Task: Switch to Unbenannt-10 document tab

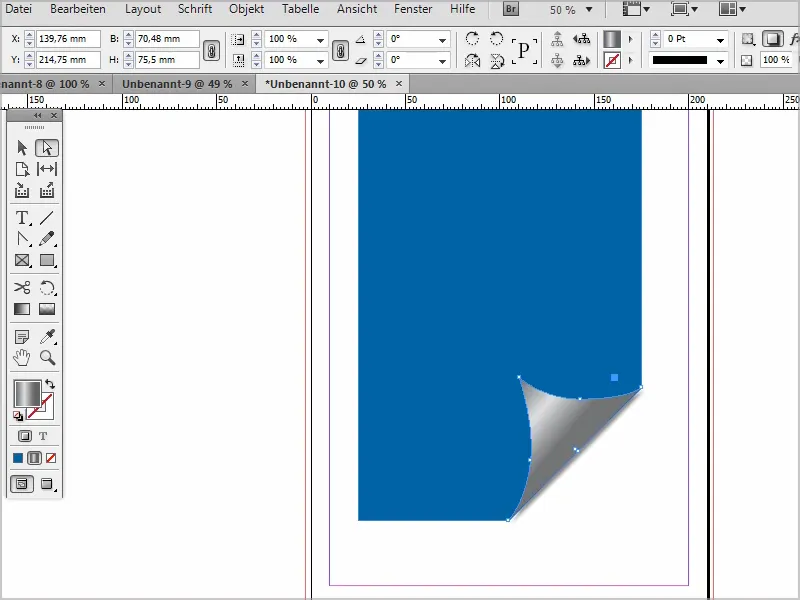Action: pyautogui.click(x=326, y=84)
